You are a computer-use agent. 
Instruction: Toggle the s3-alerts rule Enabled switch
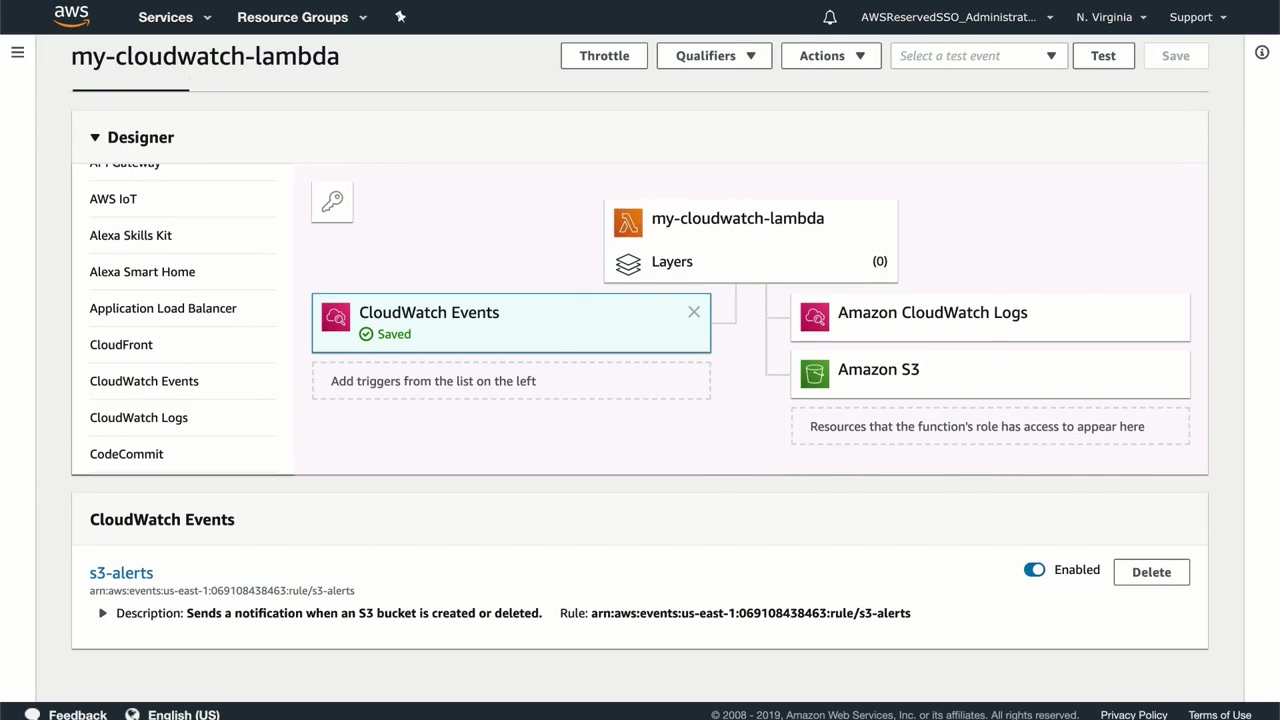coord(1034,570)
